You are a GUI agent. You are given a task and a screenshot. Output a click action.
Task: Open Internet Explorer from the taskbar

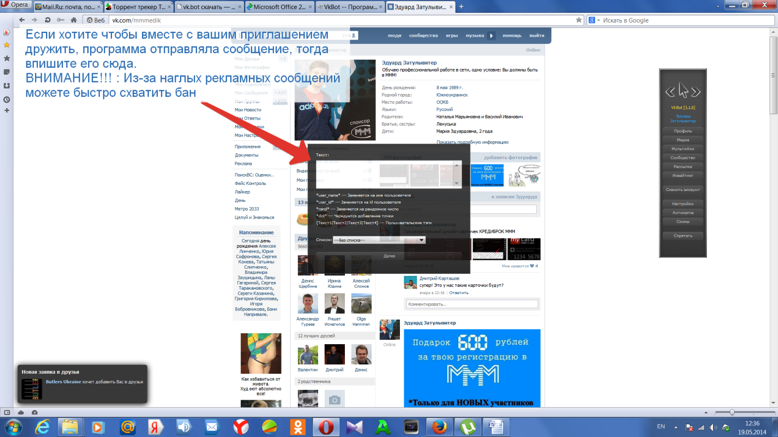pos(42,427)
